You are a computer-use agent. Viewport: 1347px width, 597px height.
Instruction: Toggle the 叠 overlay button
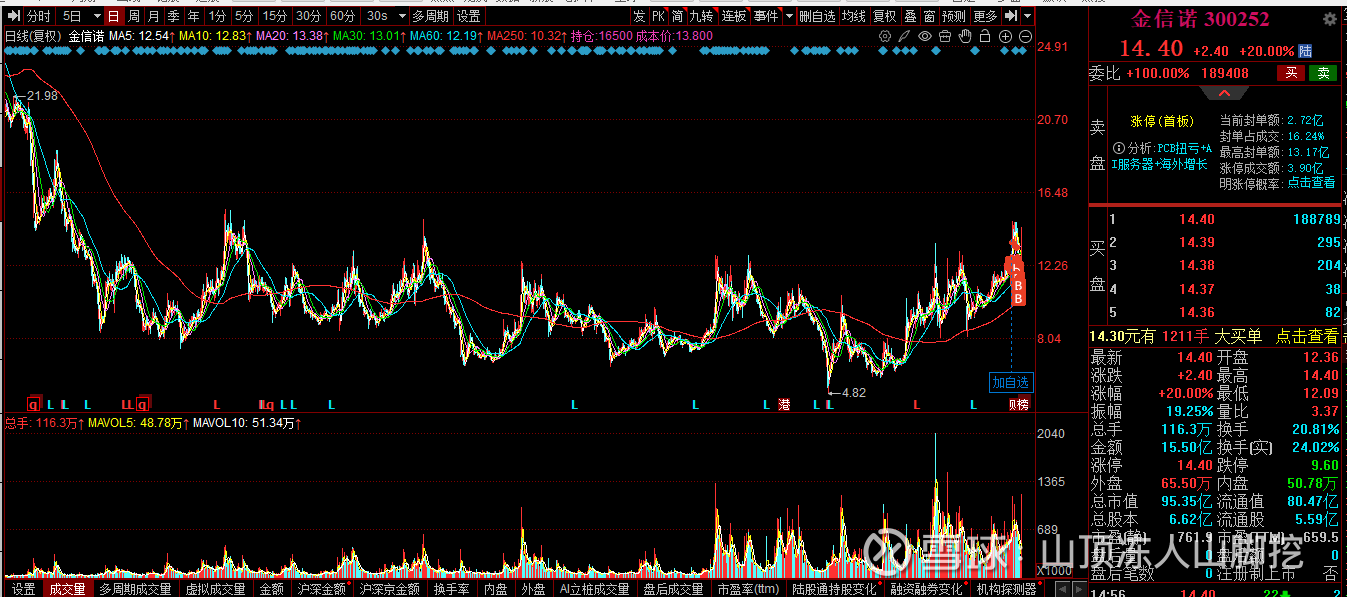[x=909, y=16]
